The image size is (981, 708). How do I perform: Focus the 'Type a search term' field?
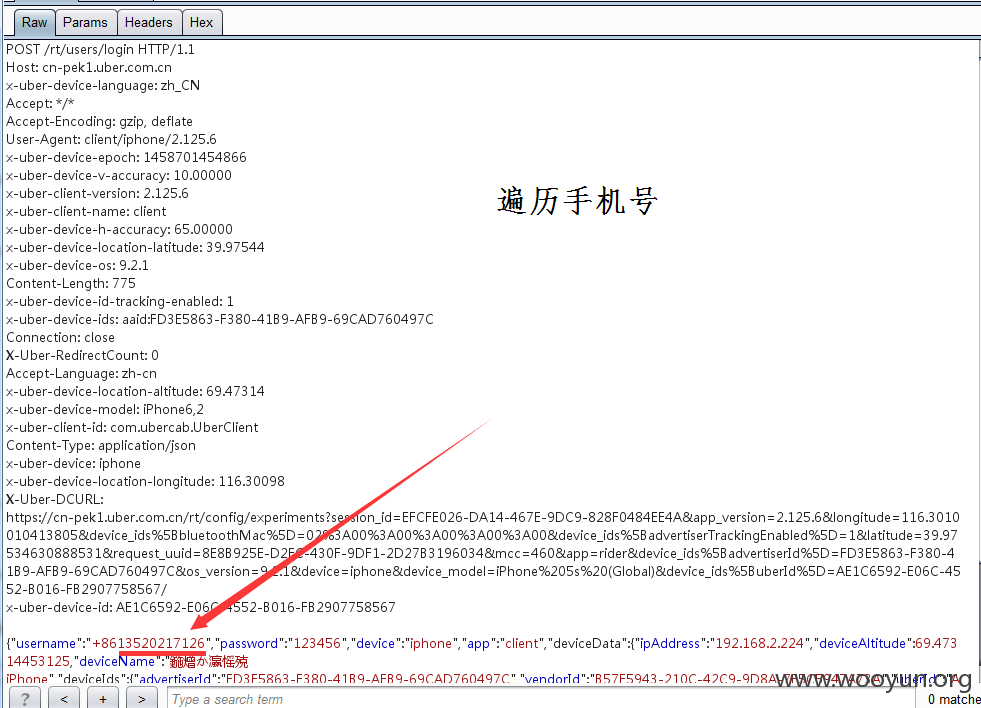coord(541,699)
